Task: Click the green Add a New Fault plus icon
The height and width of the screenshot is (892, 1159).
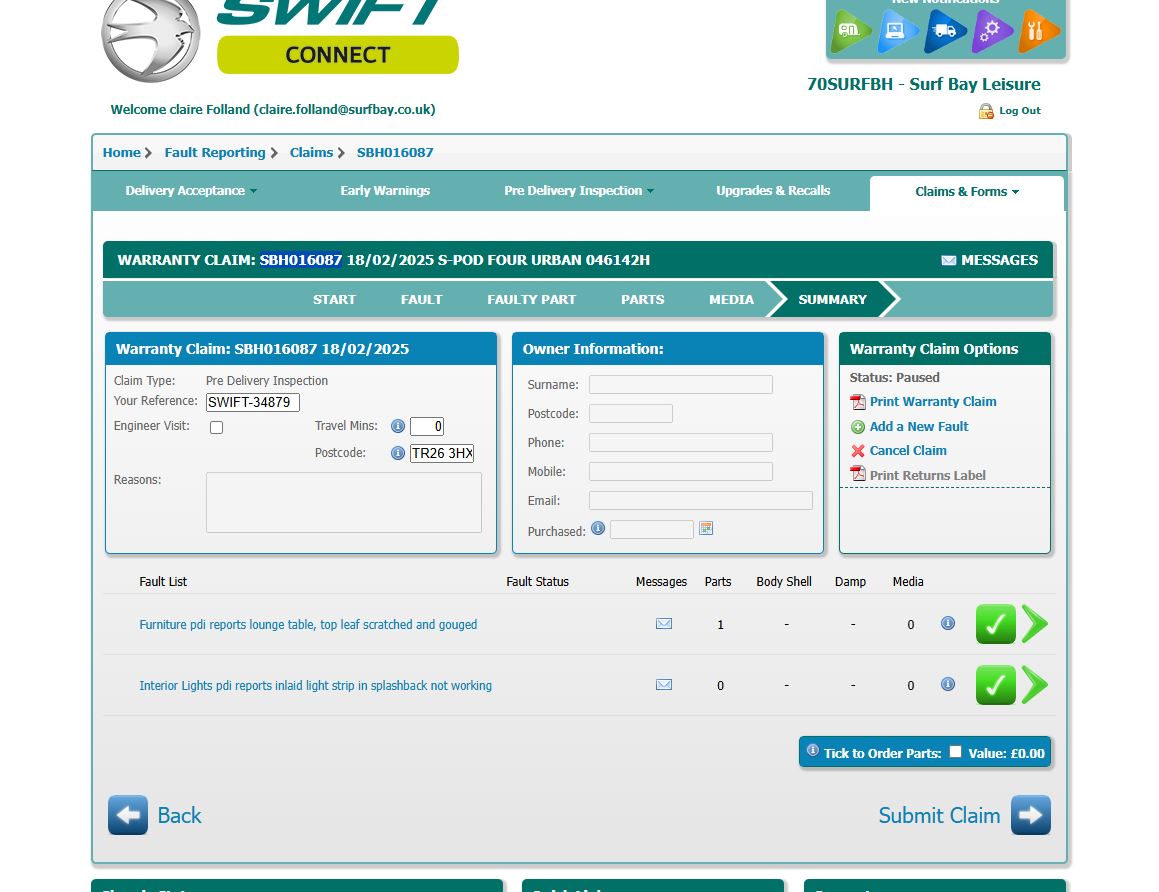Action: (857, 427)
